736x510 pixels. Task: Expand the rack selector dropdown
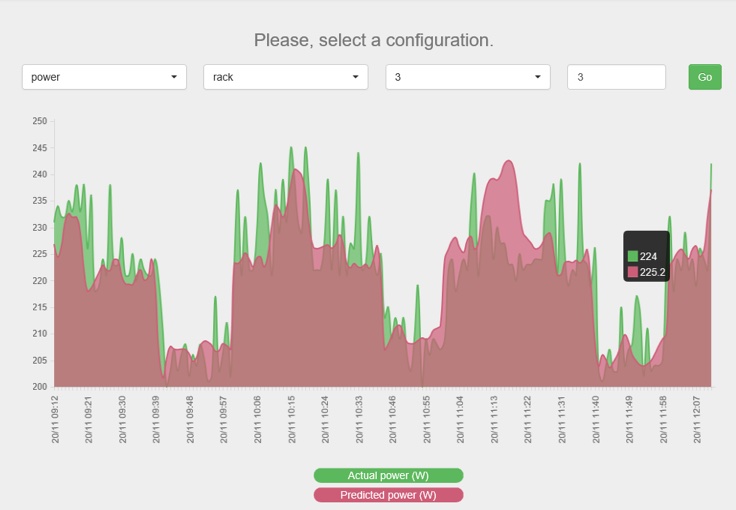point(286,77)
